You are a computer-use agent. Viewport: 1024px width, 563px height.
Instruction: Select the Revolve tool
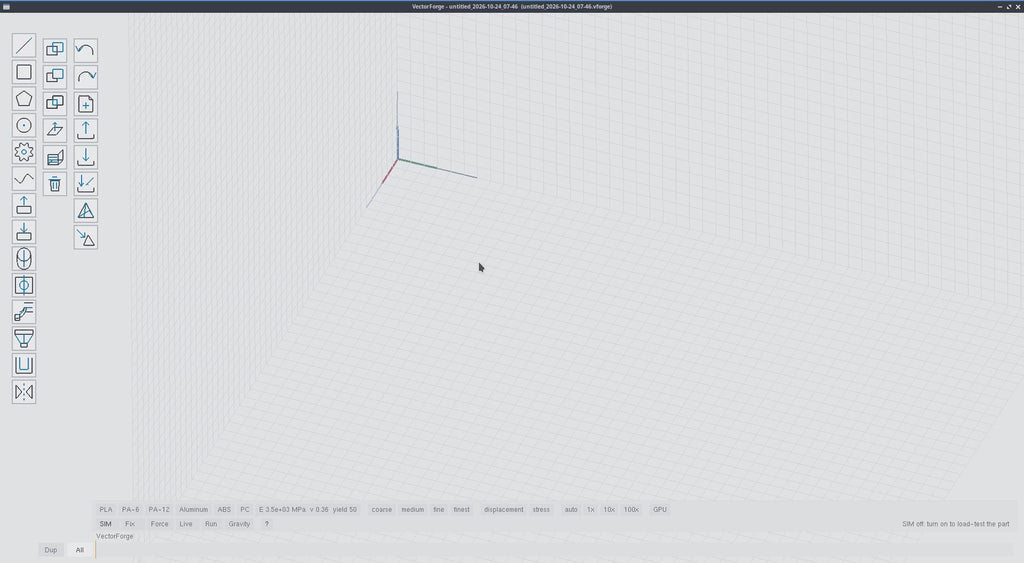point(24,259)
